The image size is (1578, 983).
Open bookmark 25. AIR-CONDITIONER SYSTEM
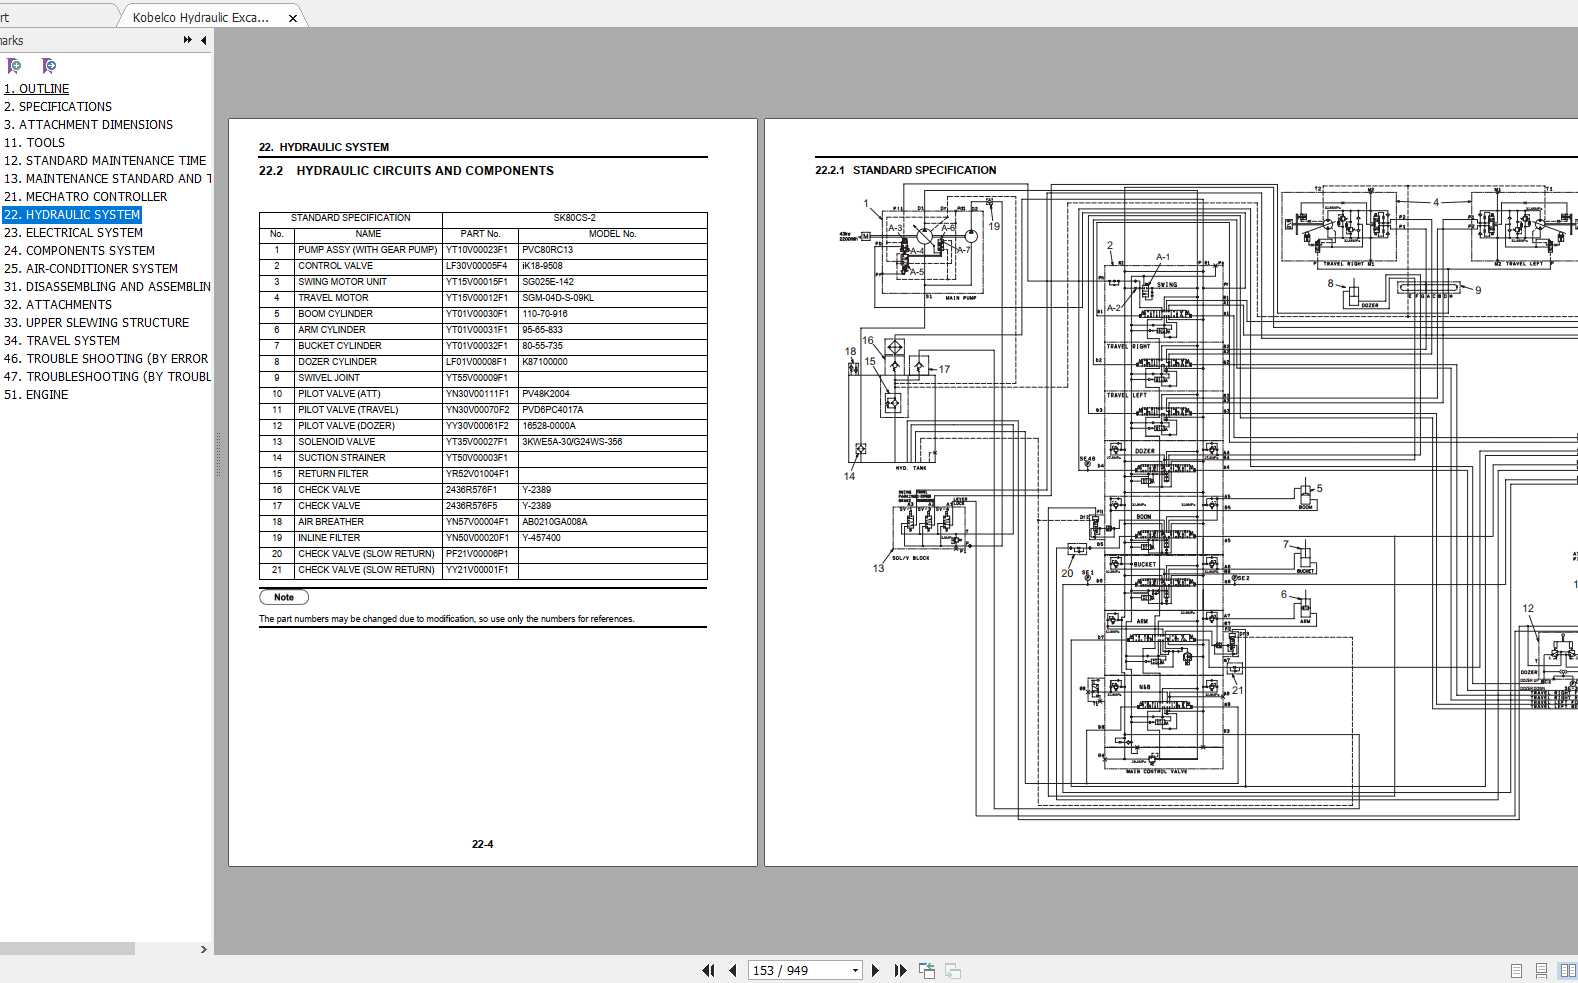click(91, 269)
